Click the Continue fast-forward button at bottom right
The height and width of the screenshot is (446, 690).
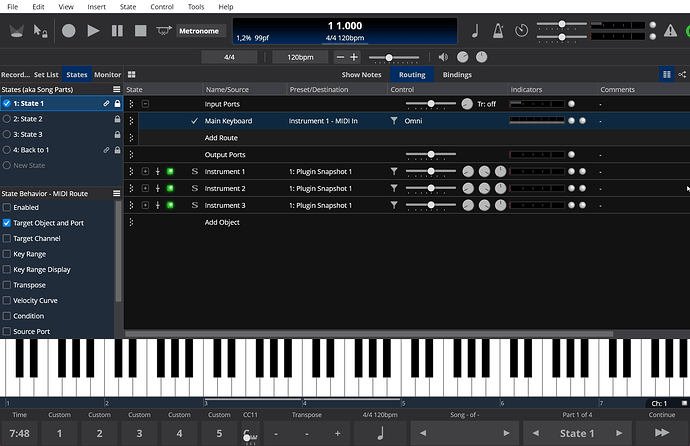661,433
